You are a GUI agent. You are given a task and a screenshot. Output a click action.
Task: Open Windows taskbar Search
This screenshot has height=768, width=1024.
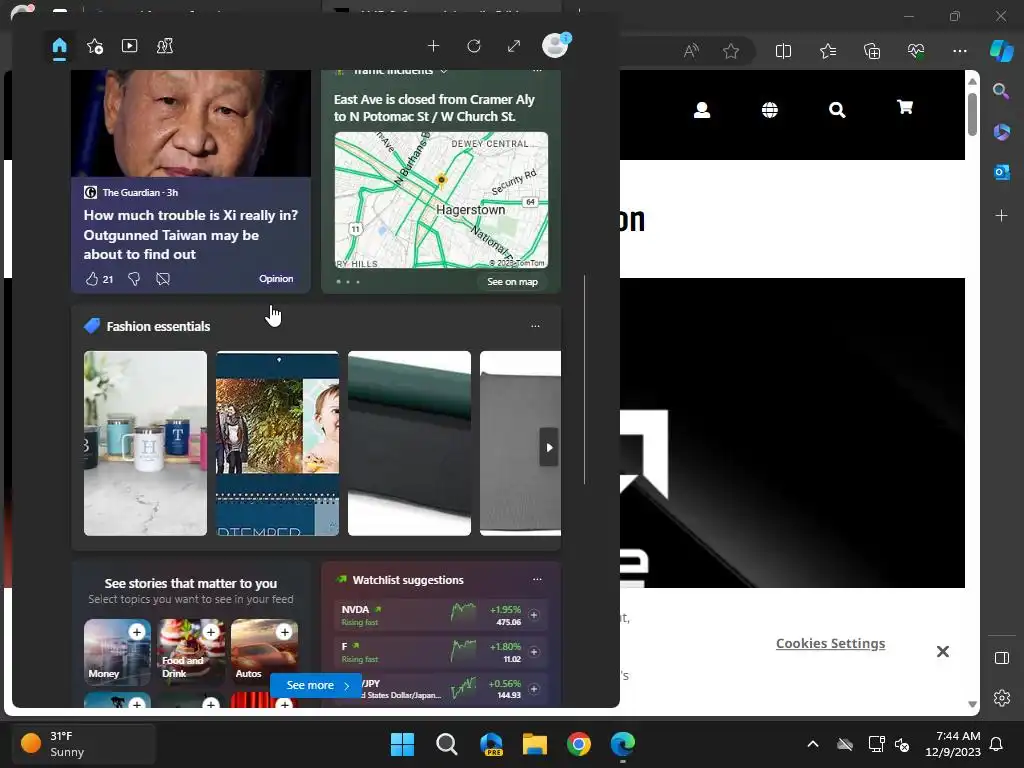pos(447,744)
